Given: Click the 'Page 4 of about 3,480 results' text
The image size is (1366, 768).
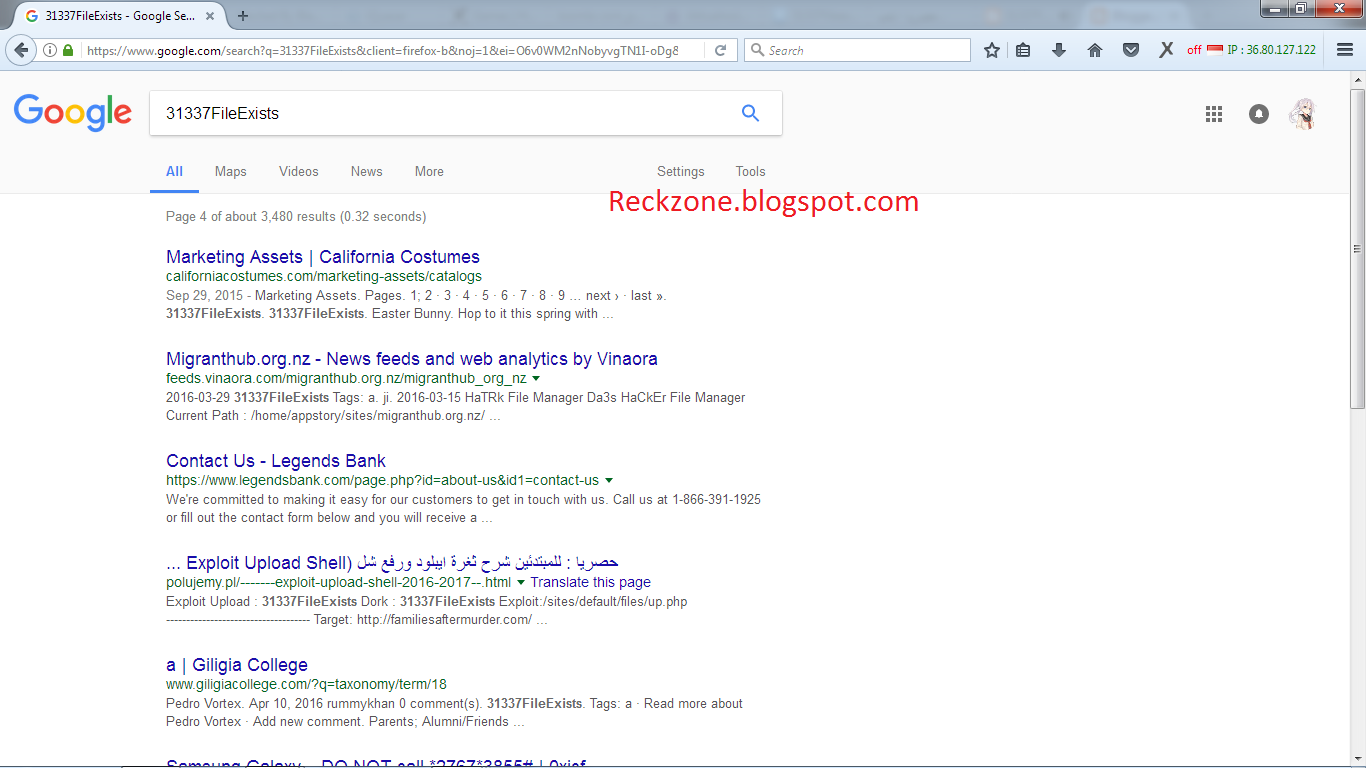Looking at the screenshot, I should (x=296, y=216).
